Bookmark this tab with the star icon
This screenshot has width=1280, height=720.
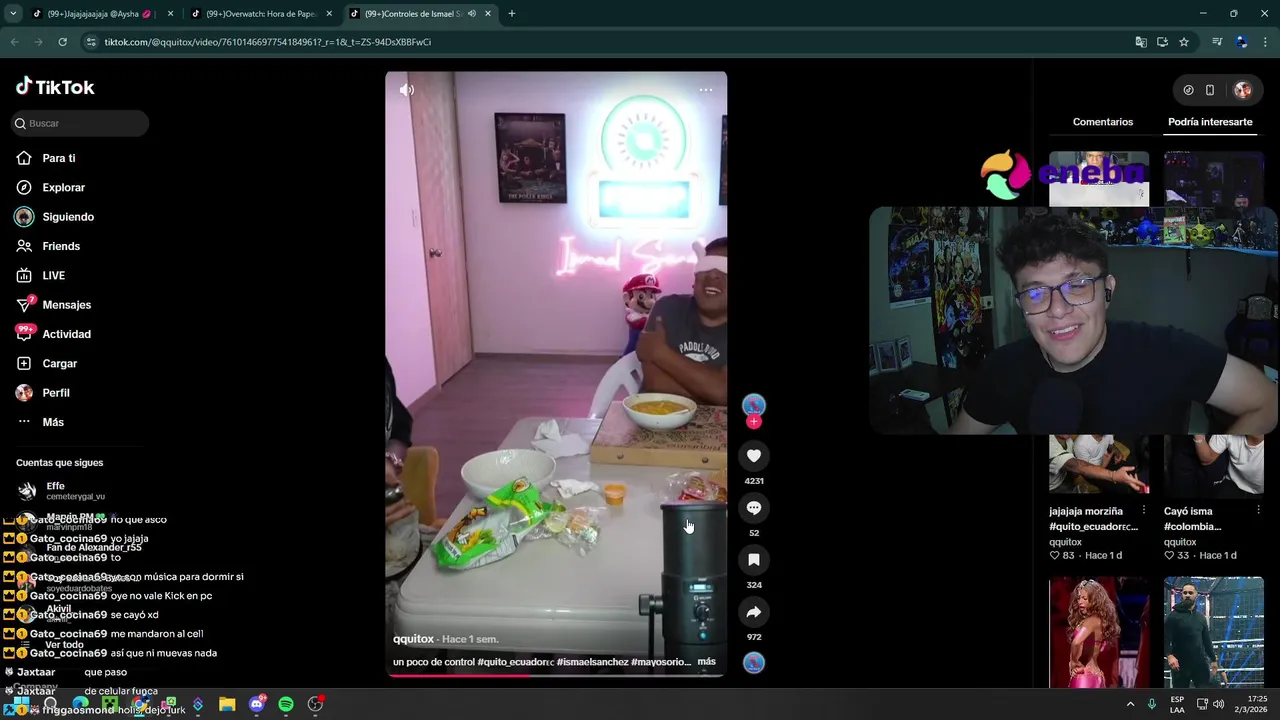[1184, 42]
